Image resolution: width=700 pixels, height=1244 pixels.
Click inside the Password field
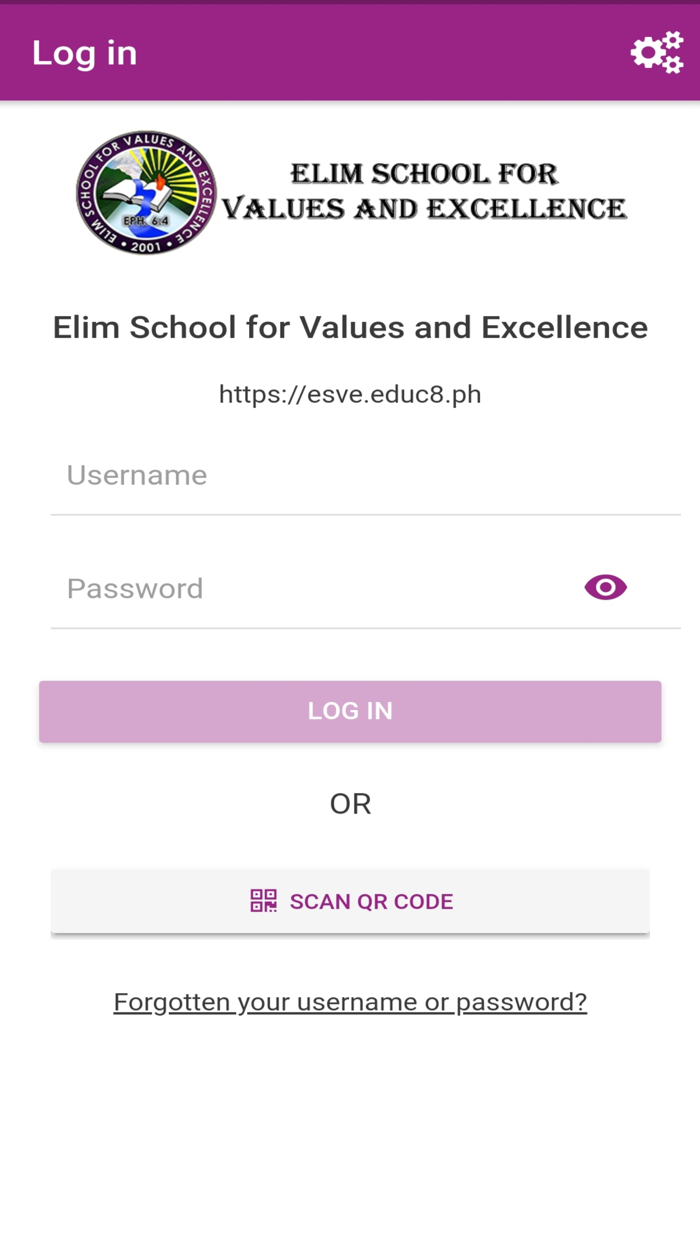click(x=300, y=588)
